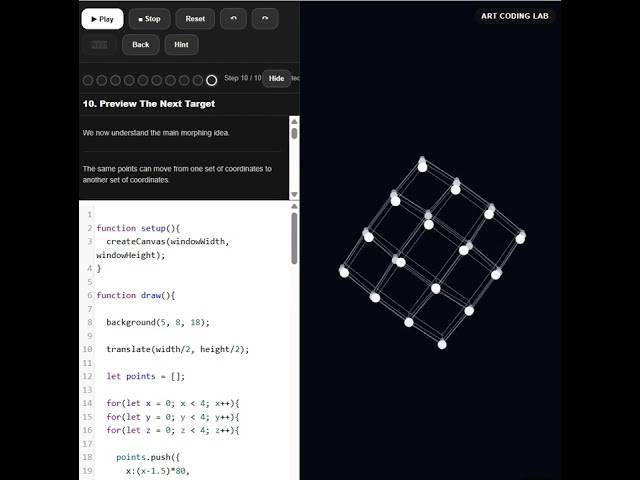Click the instructions panel scroll-up arrow
This screenshot has width=640, height=480.
[294, 122]
